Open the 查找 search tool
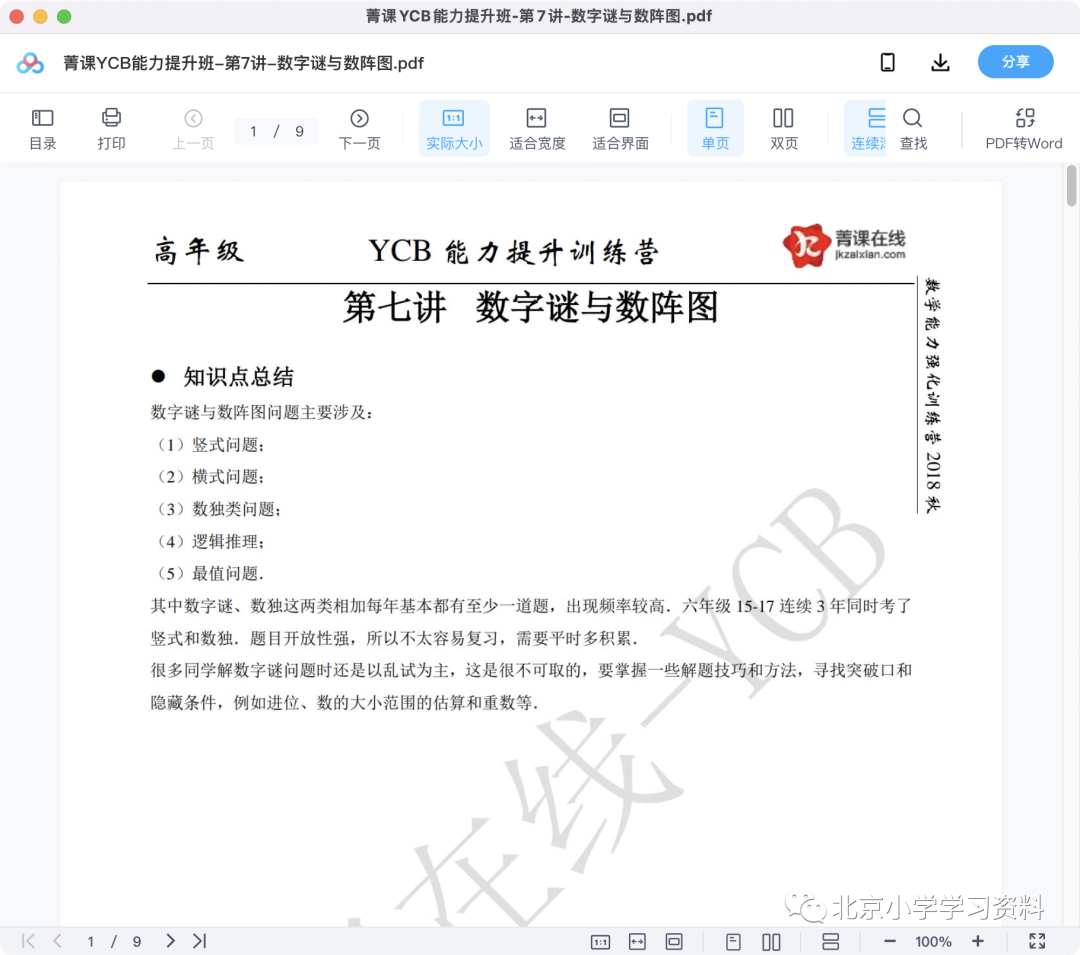This screenshot has height=955, width=1080. pos(913,129)
